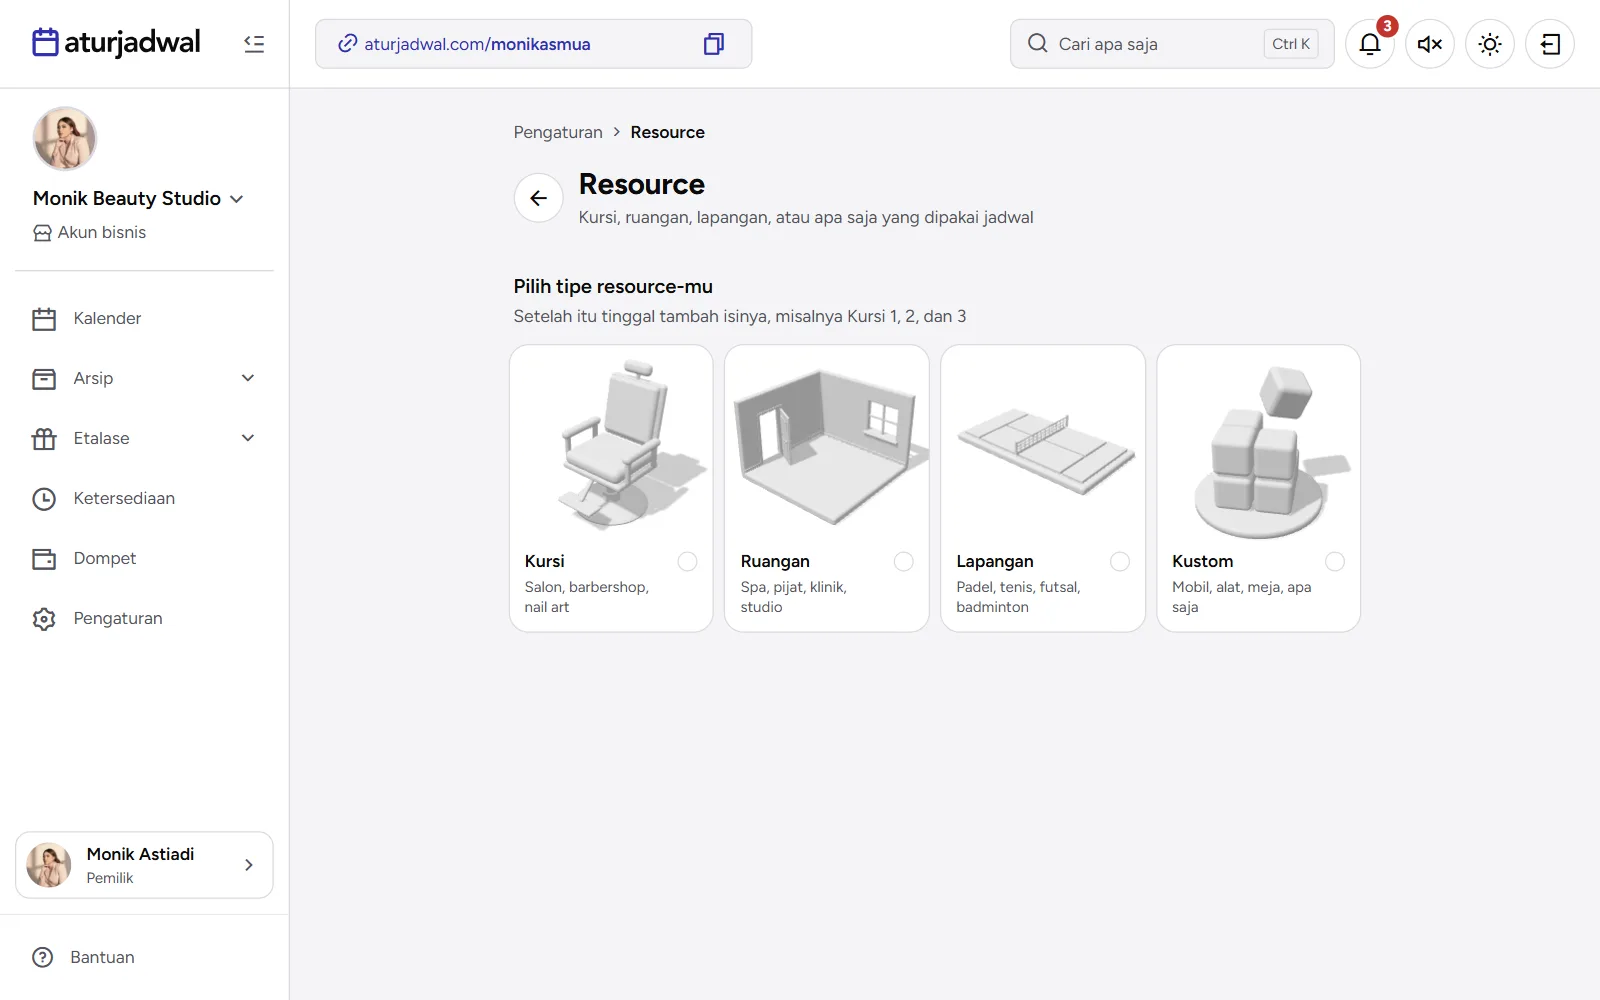
Task: Click the aturjadwal logo
Action: point(116,43)
